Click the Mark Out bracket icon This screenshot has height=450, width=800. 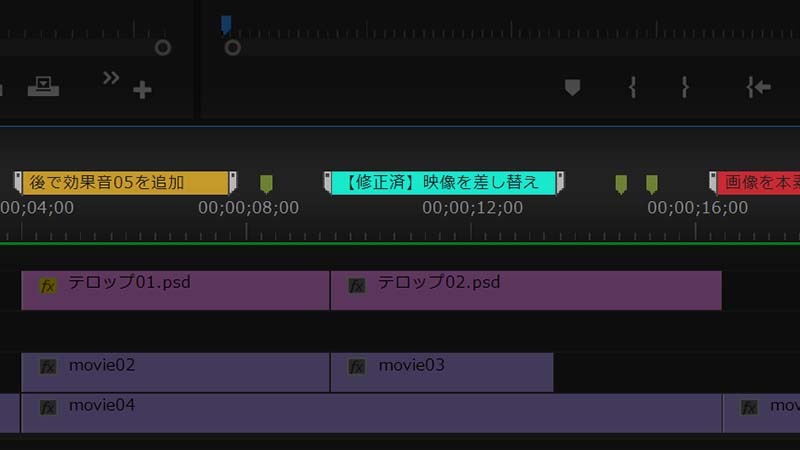point(685,88)
